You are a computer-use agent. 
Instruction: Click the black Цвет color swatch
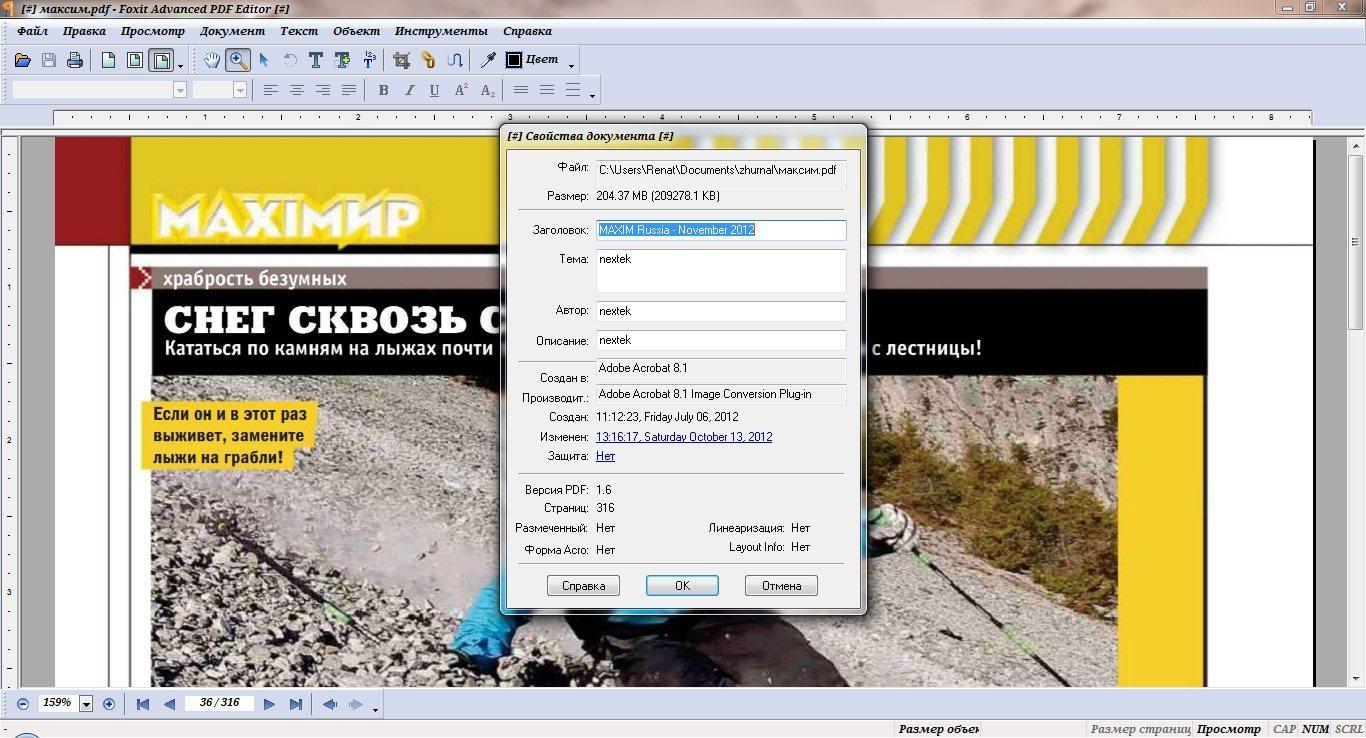(x=514, y=60)
